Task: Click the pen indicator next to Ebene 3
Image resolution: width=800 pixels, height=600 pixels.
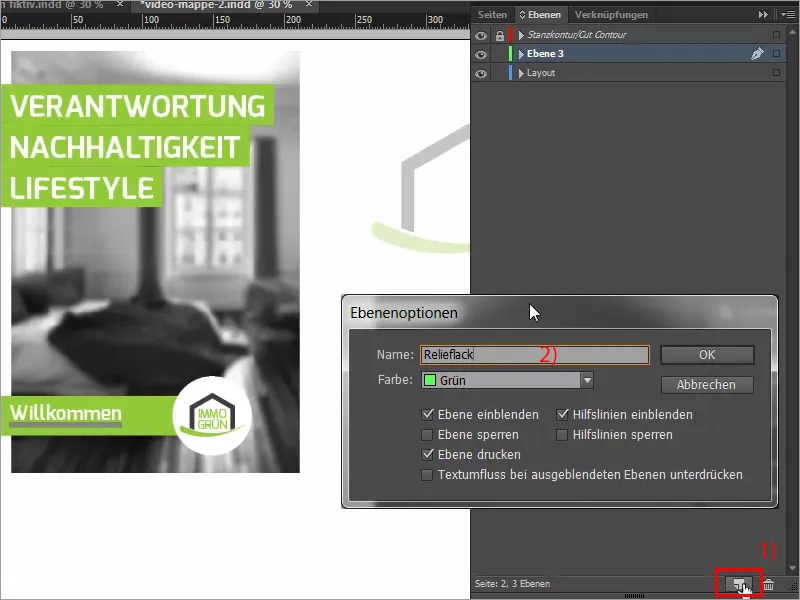Action: pos(757,53)
